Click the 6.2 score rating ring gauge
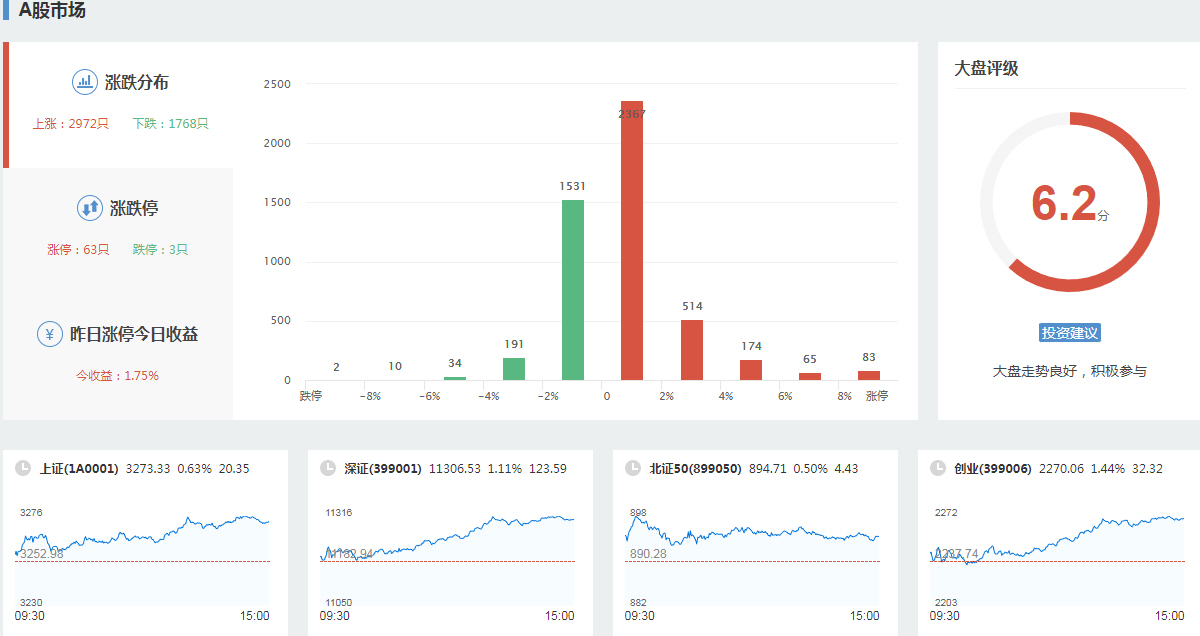Viewport: 1200px width, 636px height. 1069,203
